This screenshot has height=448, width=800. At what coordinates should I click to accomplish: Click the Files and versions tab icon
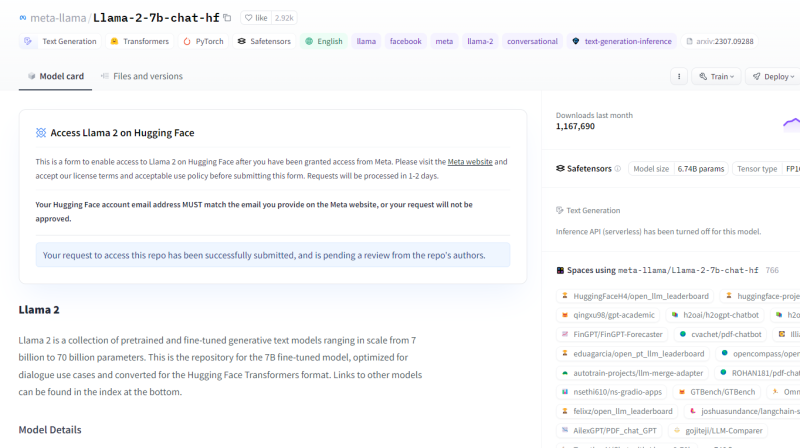(105, 76)
